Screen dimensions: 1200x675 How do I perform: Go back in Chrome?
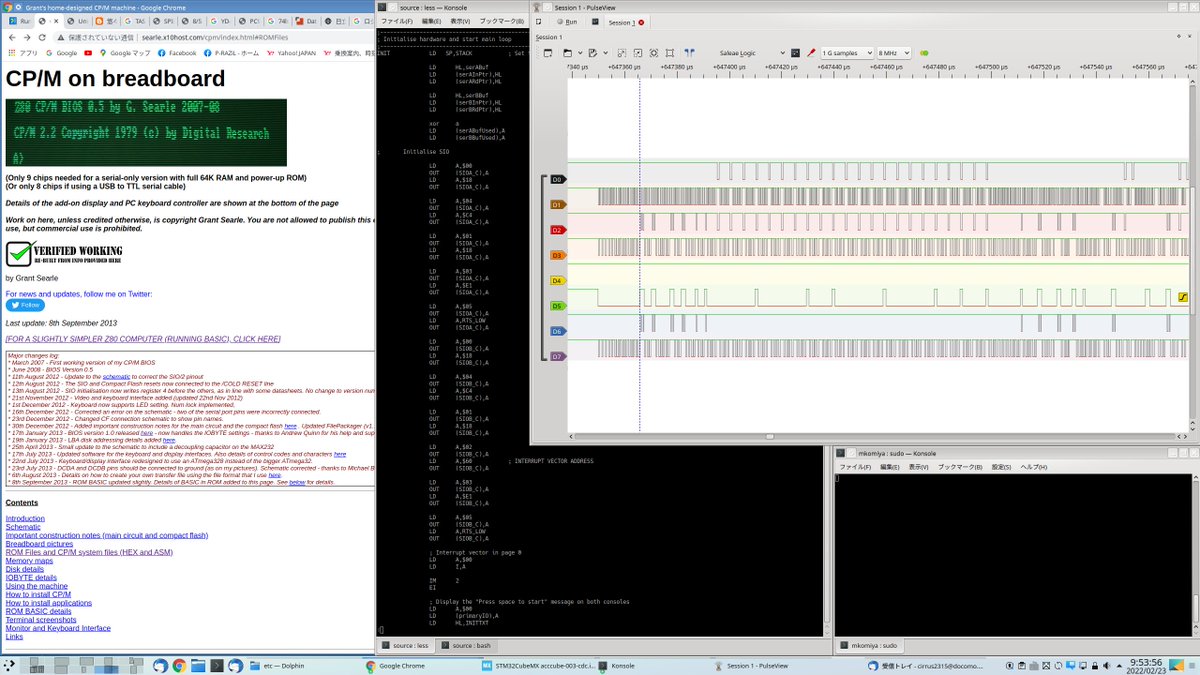pyautogui.click(x=10, y=37)
